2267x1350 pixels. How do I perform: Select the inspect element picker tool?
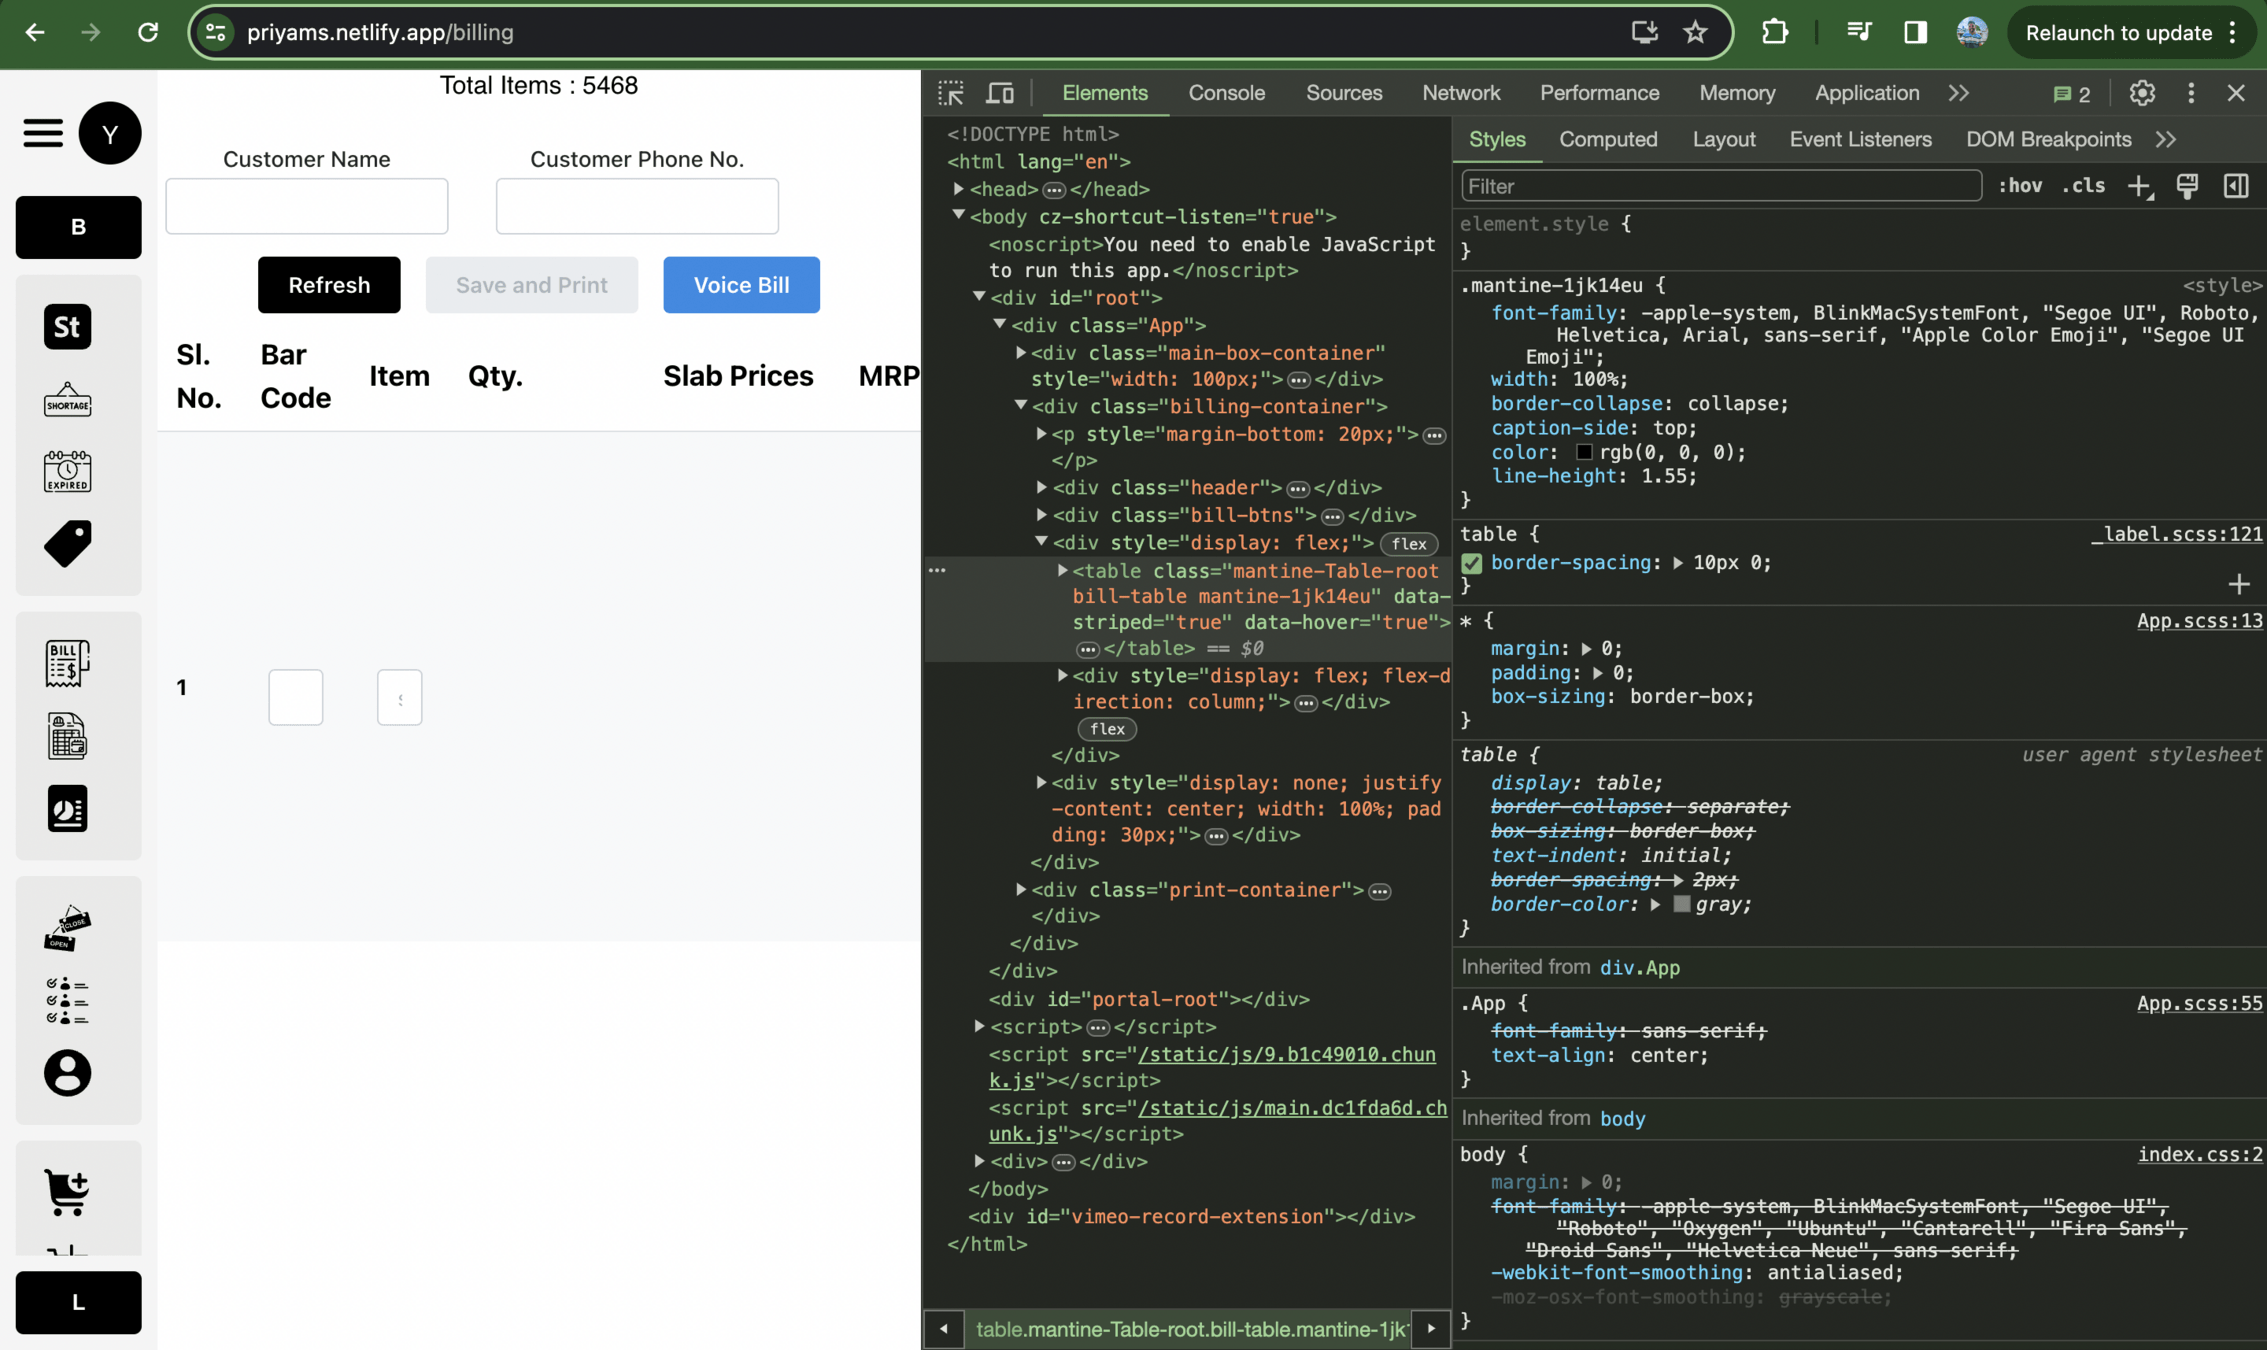[951, 93]
